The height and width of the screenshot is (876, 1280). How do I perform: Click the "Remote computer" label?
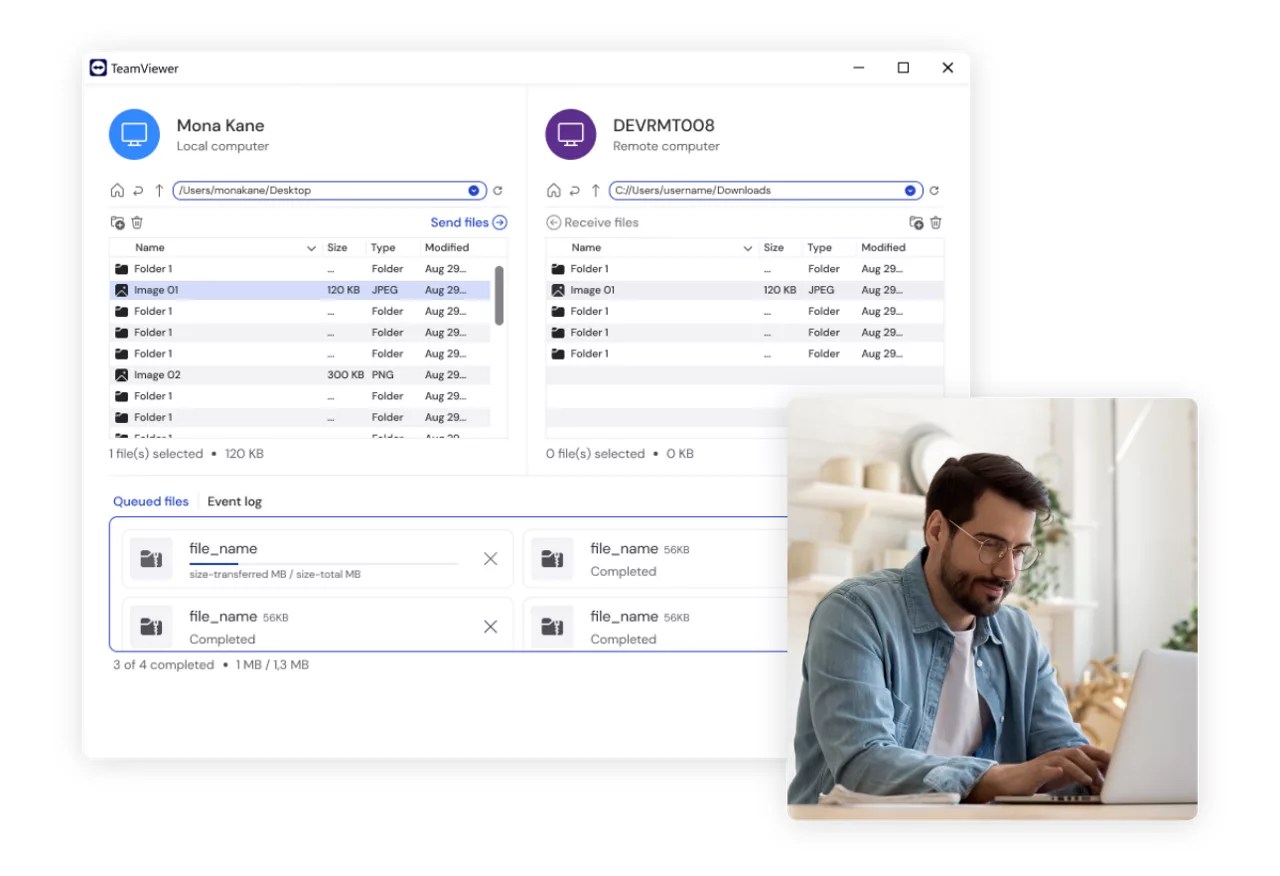coord(666,147)
